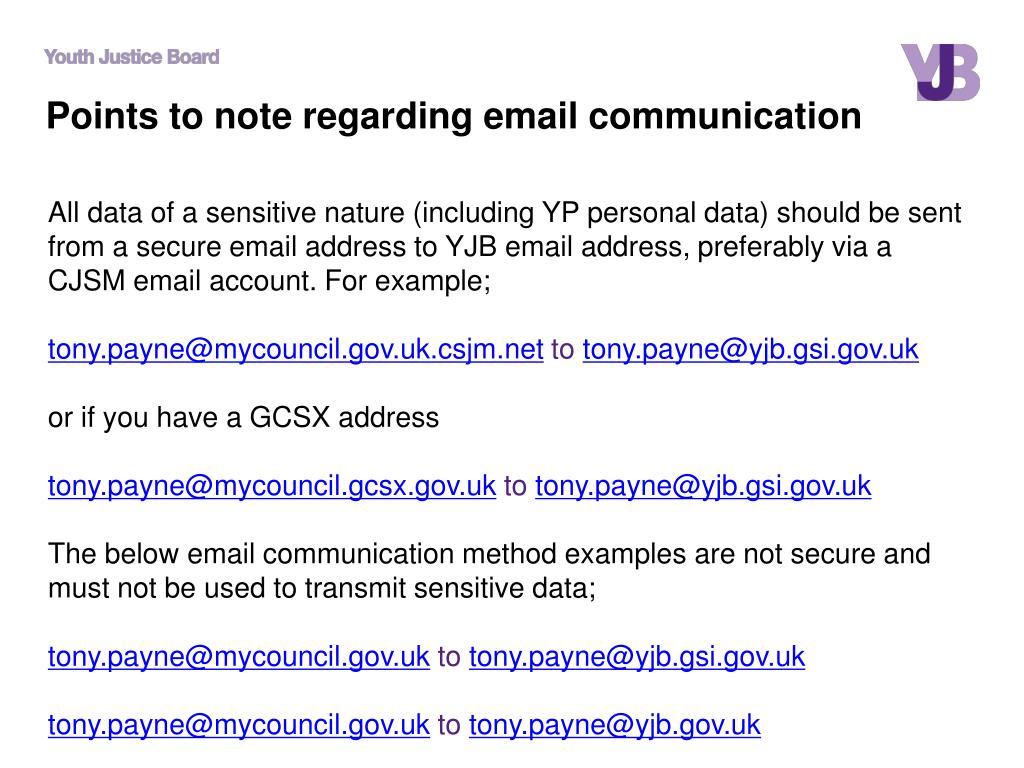Click the slide title about email communication
The height and width of the screenshot is (768, 1024).
point(454,116)
